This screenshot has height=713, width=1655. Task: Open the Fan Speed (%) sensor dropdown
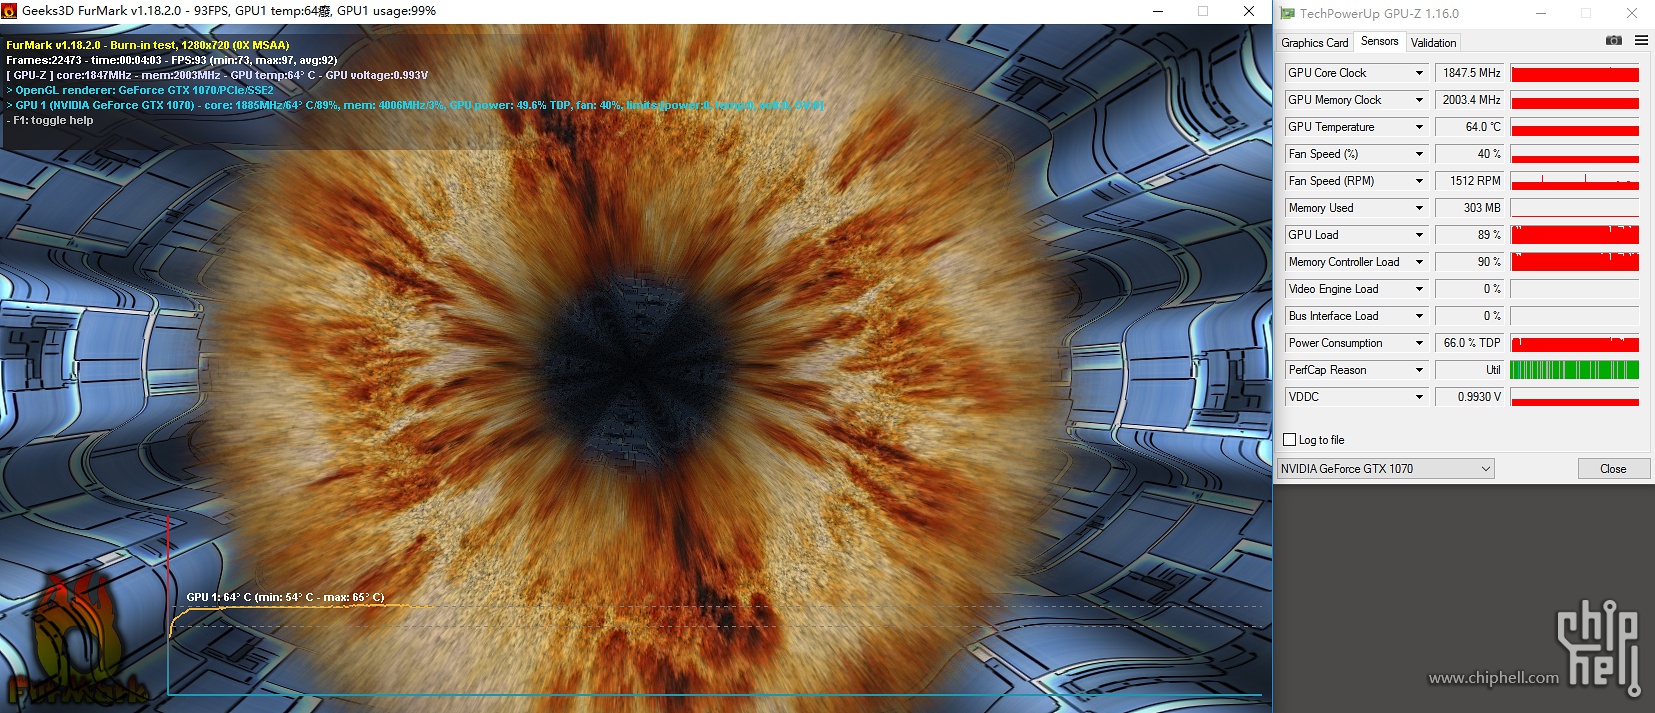[x=1419, y=154]
